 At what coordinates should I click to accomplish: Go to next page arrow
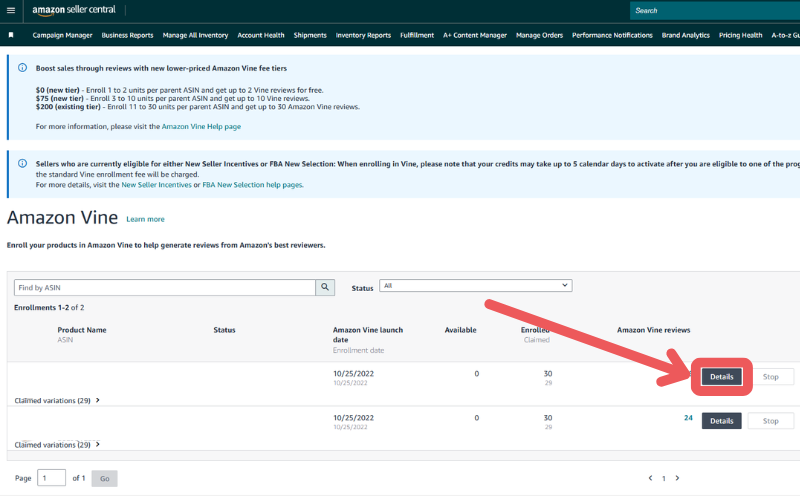pos(677,478)
